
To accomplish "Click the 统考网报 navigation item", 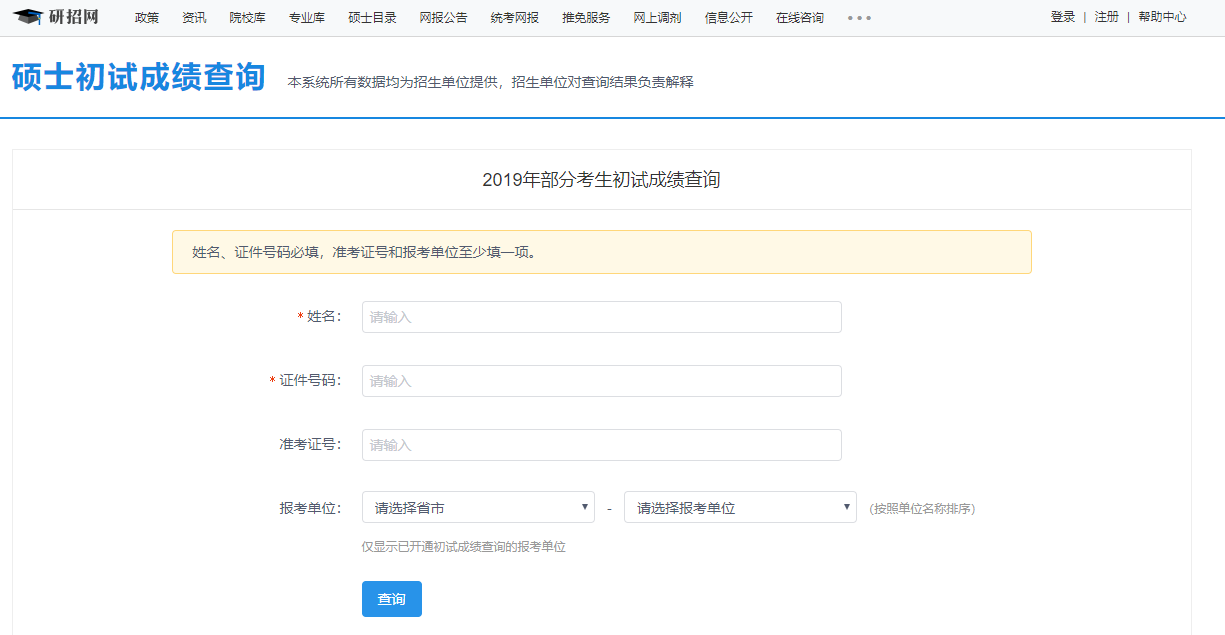I will tap(514, 18).
